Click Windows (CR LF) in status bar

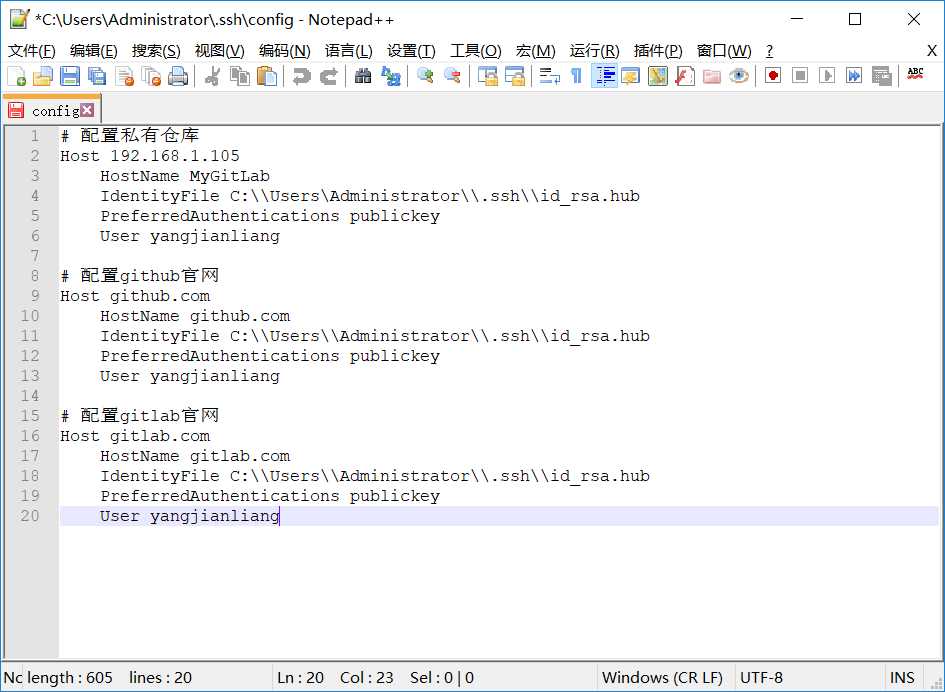click(662, 678)
